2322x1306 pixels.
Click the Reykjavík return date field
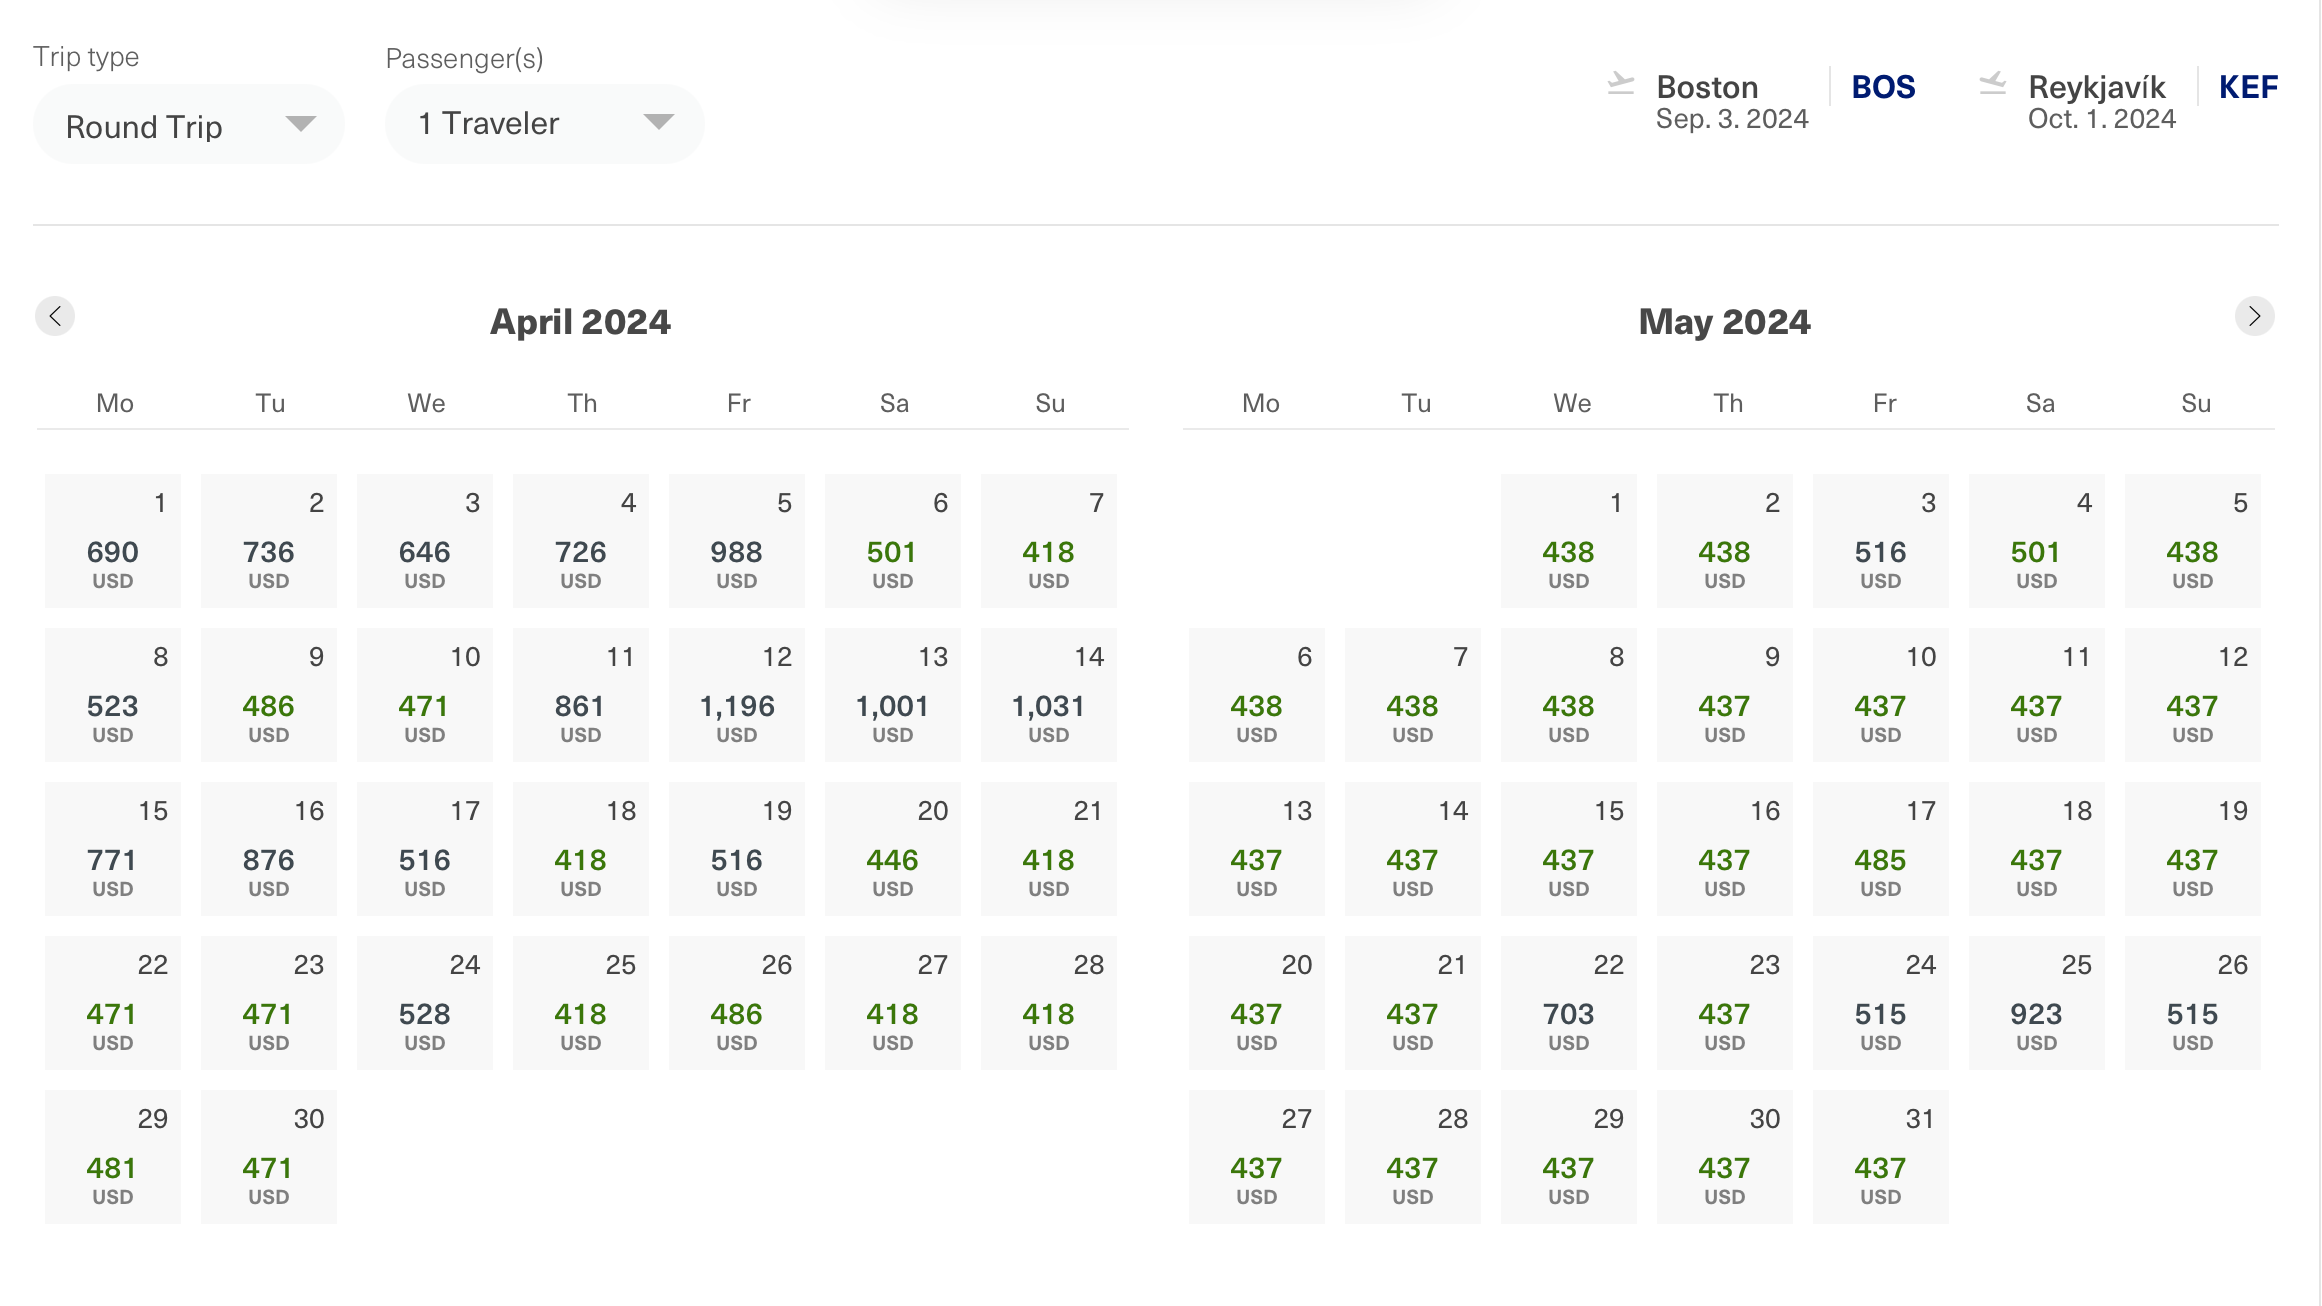(x=2101, y=119)
